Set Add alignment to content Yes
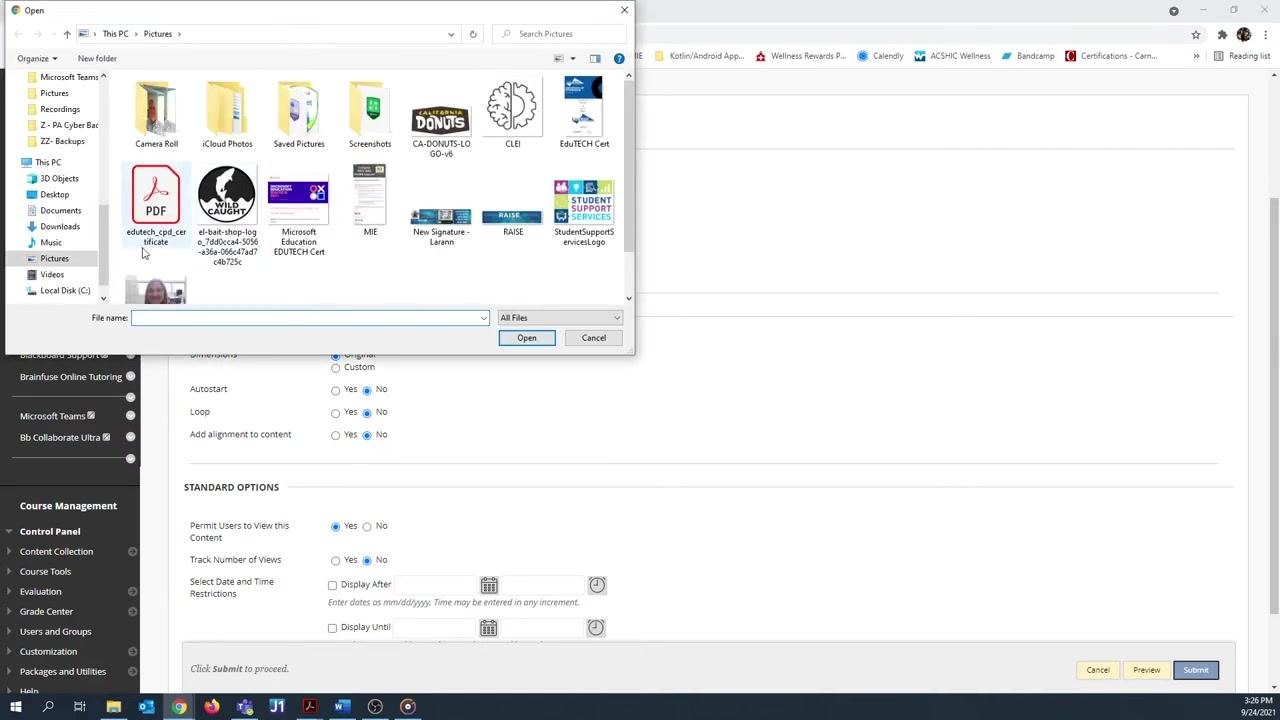The height and width of the screenshot is (720, 1280). tap(336, 436)
